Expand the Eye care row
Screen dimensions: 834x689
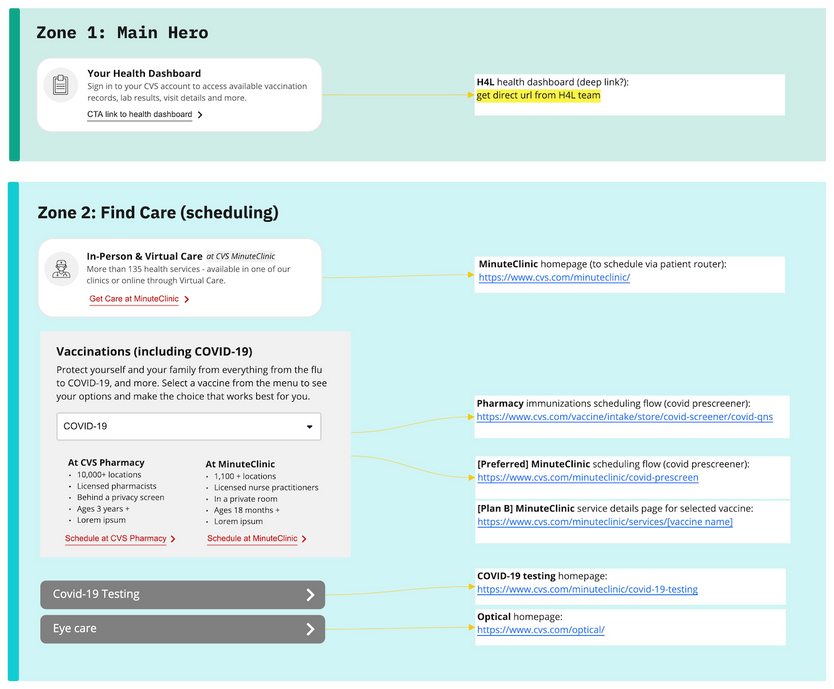tap(182, 629)
